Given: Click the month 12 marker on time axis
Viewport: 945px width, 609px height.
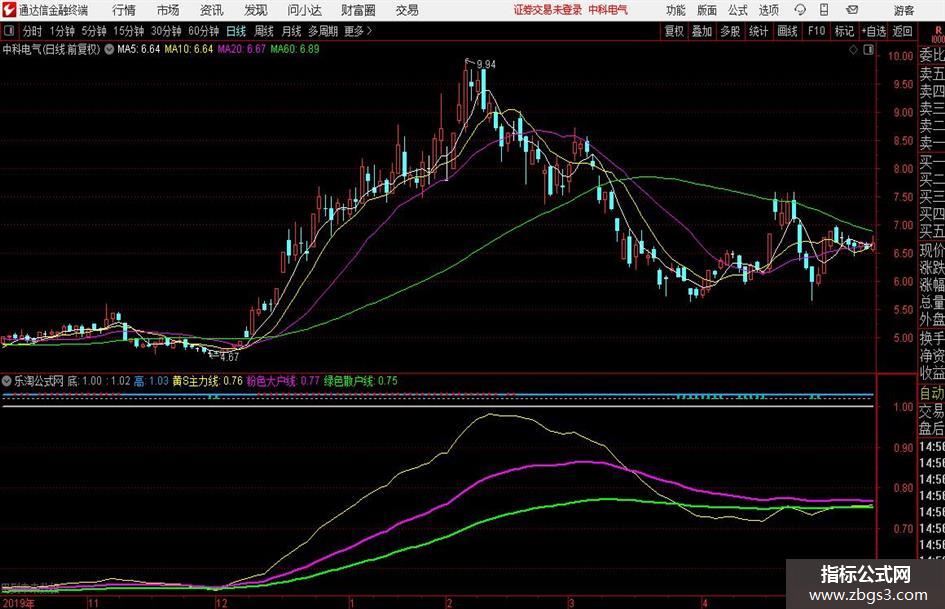Looking at the screenshot, I should tap(222, 603).
